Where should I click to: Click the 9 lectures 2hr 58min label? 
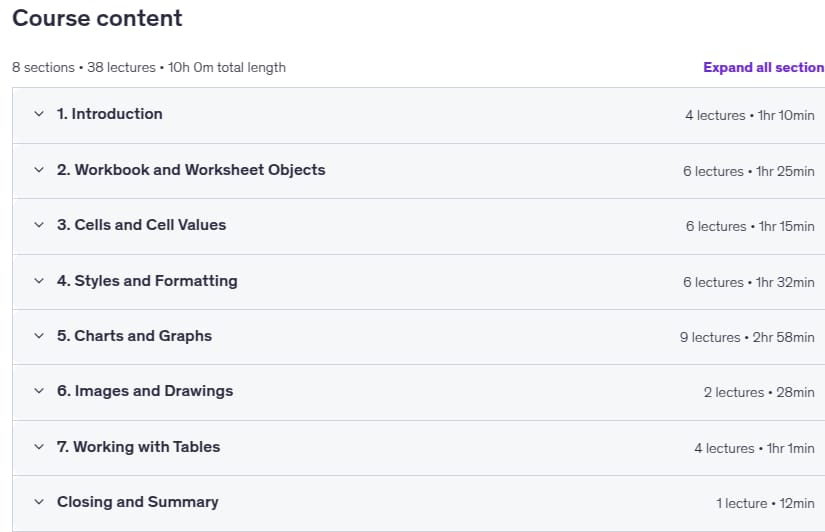(747, 337)
